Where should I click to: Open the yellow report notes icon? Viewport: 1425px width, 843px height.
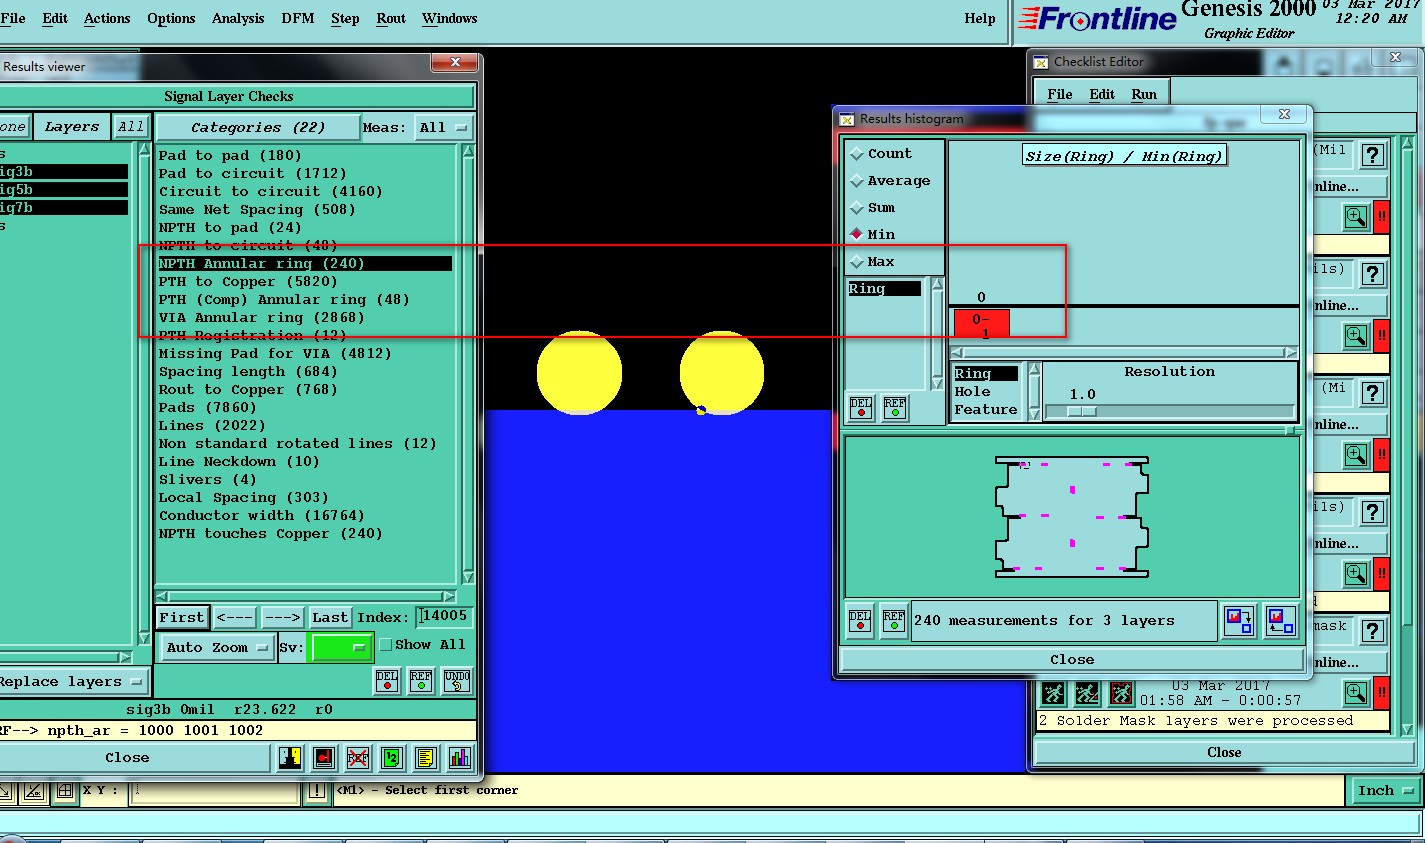(x=426, y=758)
